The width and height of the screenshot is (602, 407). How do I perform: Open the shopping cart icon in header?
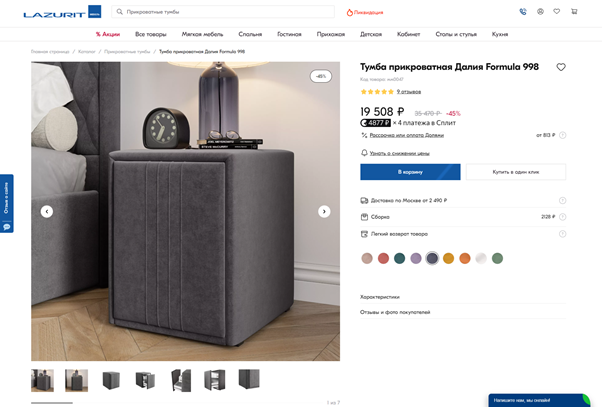coord(574,12)
